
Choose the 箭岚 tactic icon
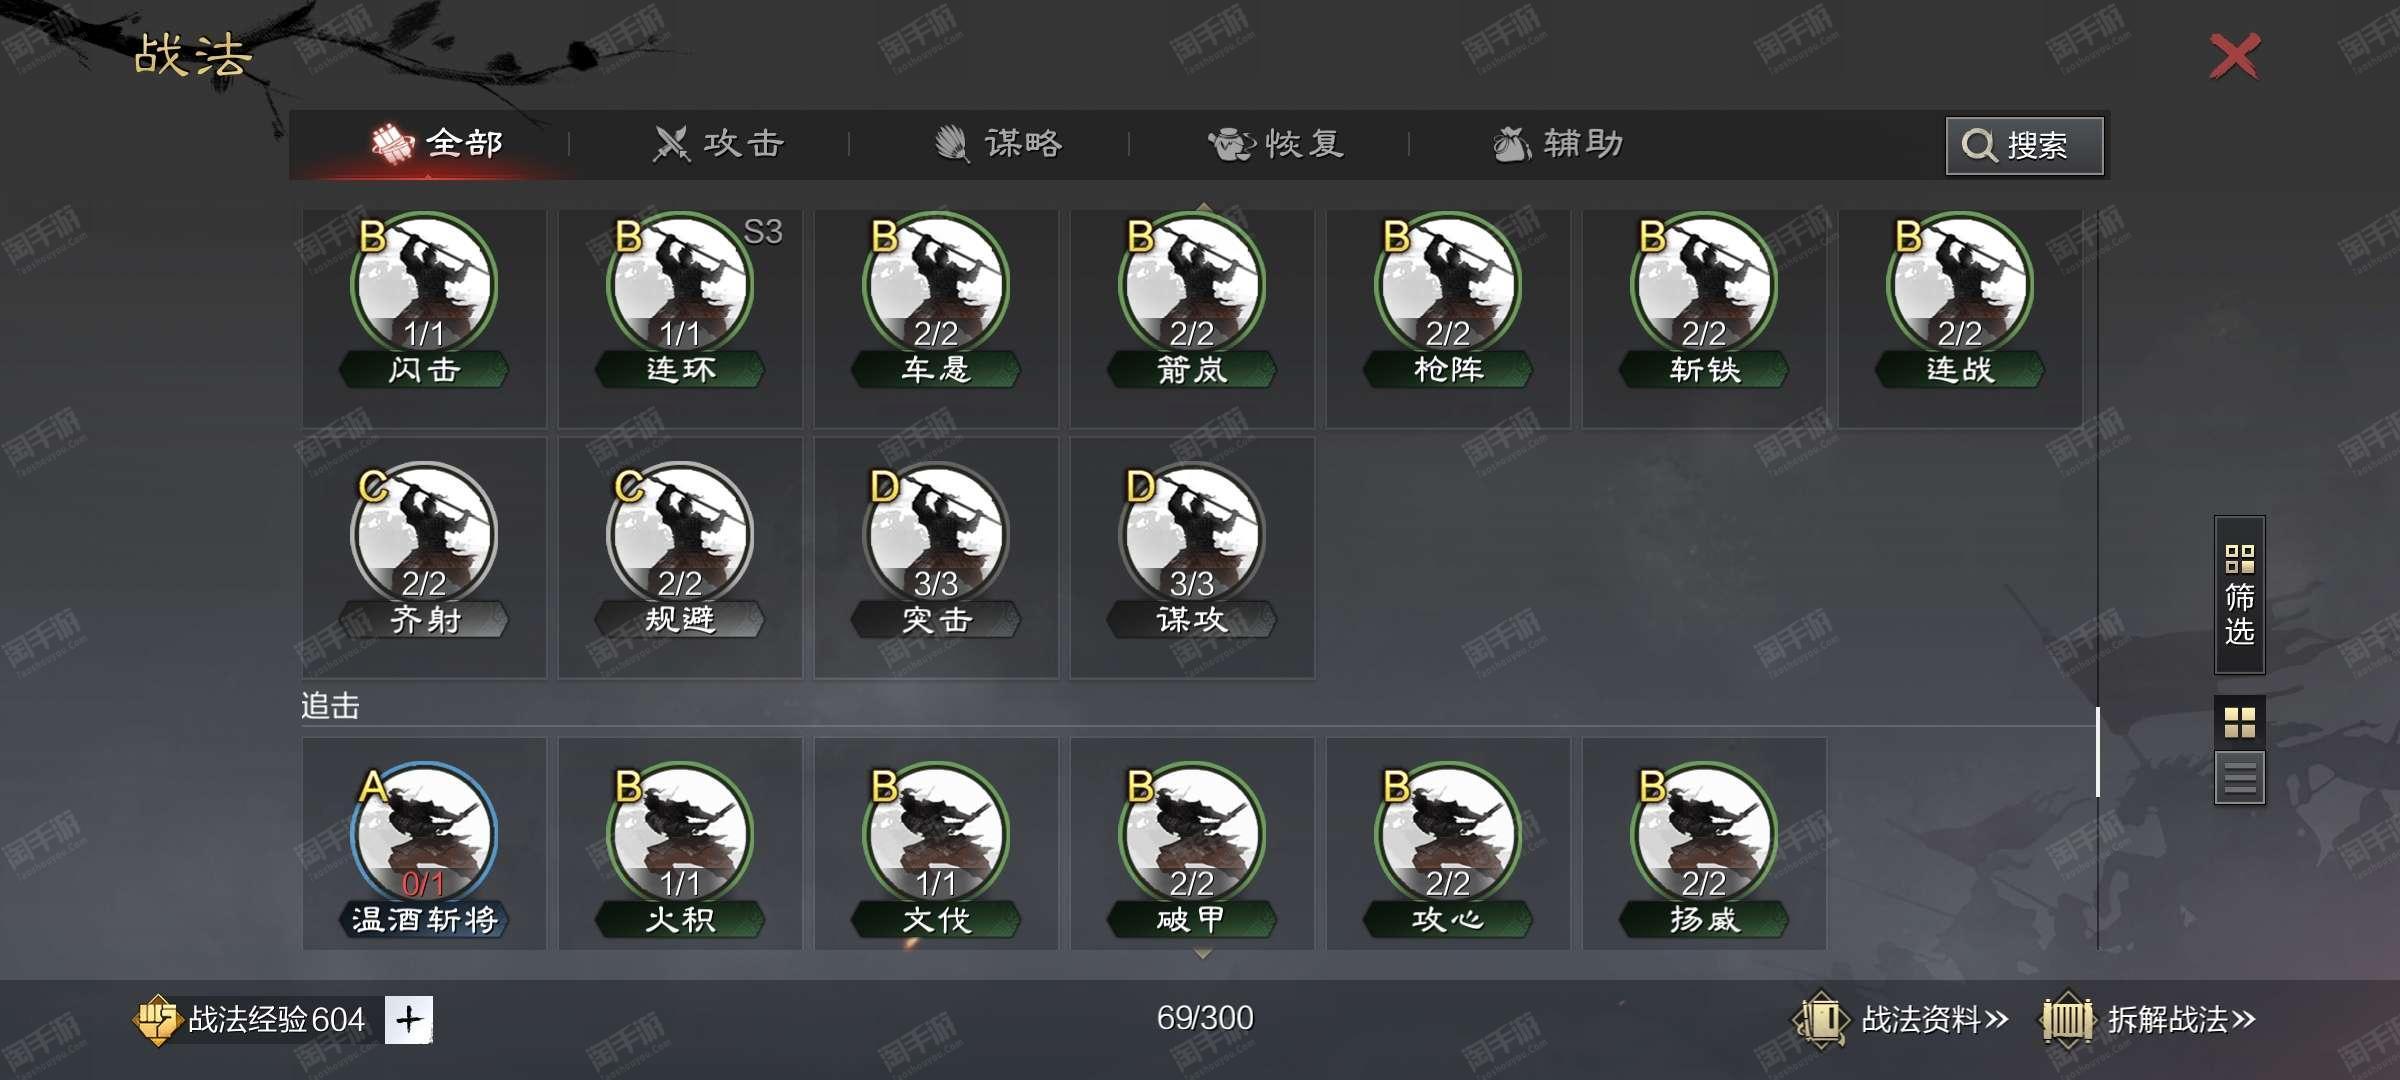click(x=1192, y=300)
